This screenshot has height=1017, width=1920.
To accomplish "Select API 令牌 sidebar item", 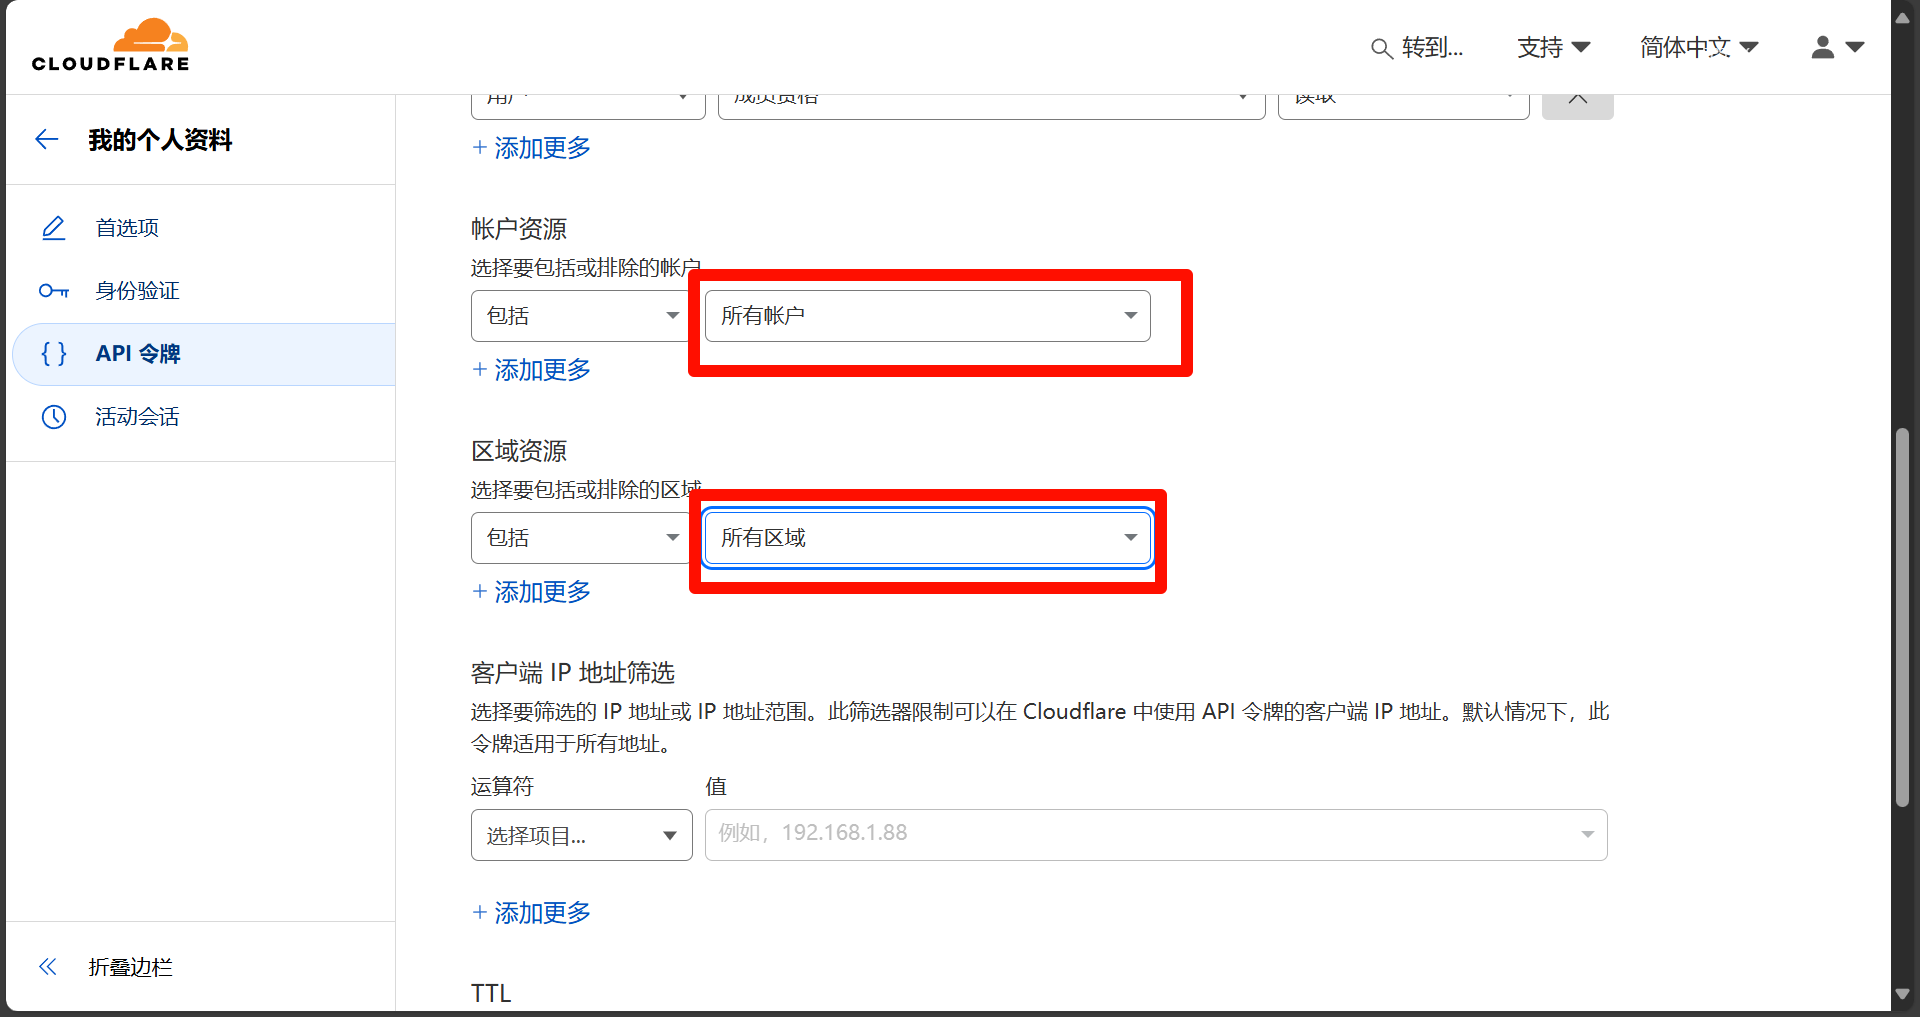I will coord(203,354).
